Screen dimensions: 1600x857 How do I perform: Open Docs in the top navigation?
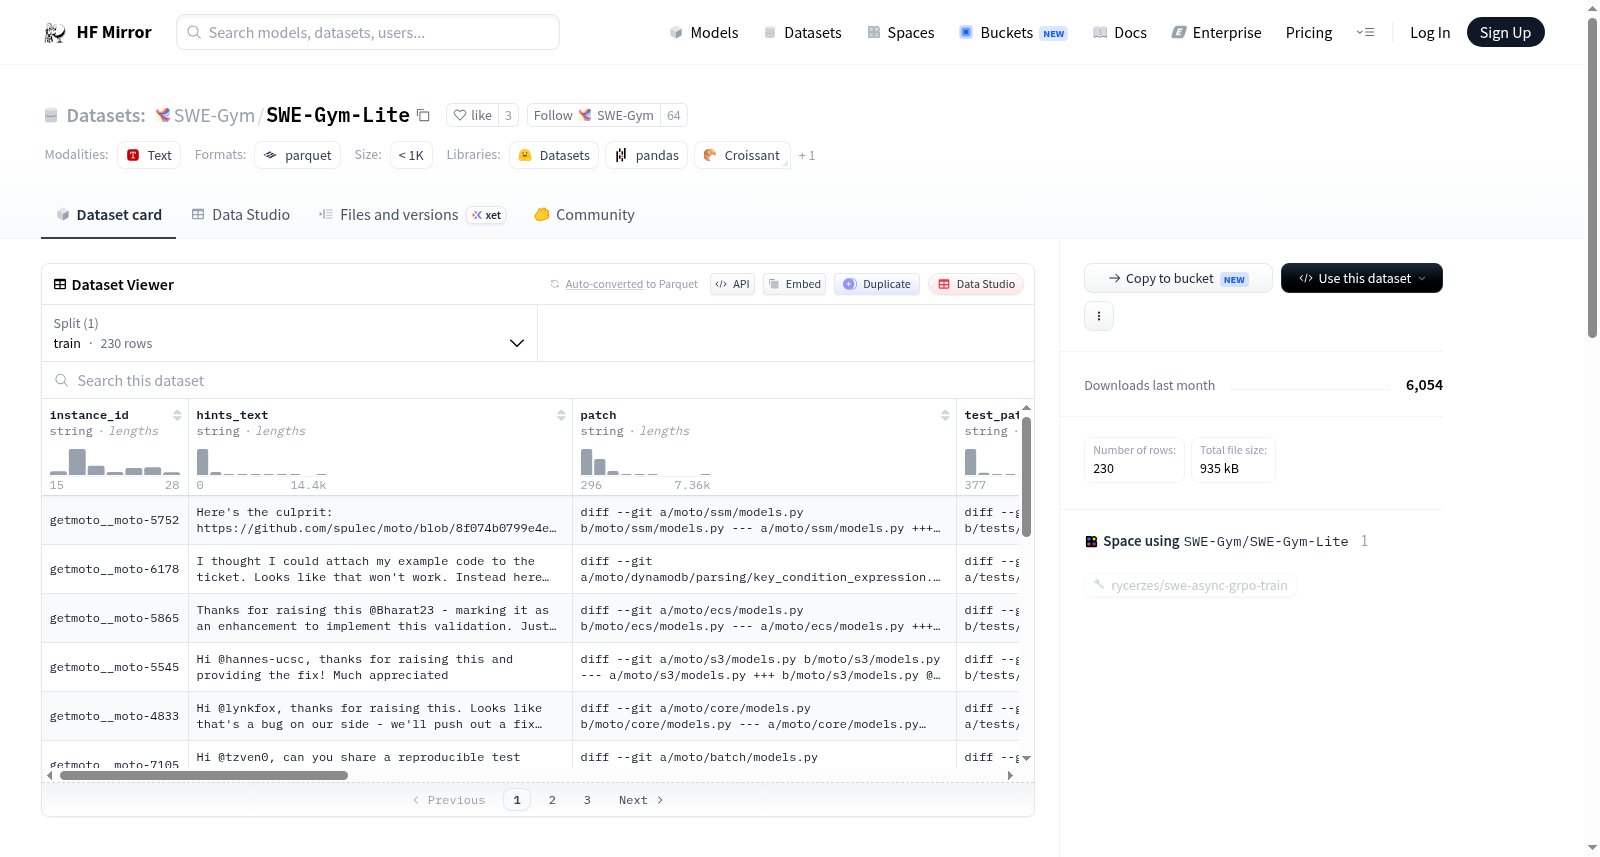click(x=1120, y=33)
